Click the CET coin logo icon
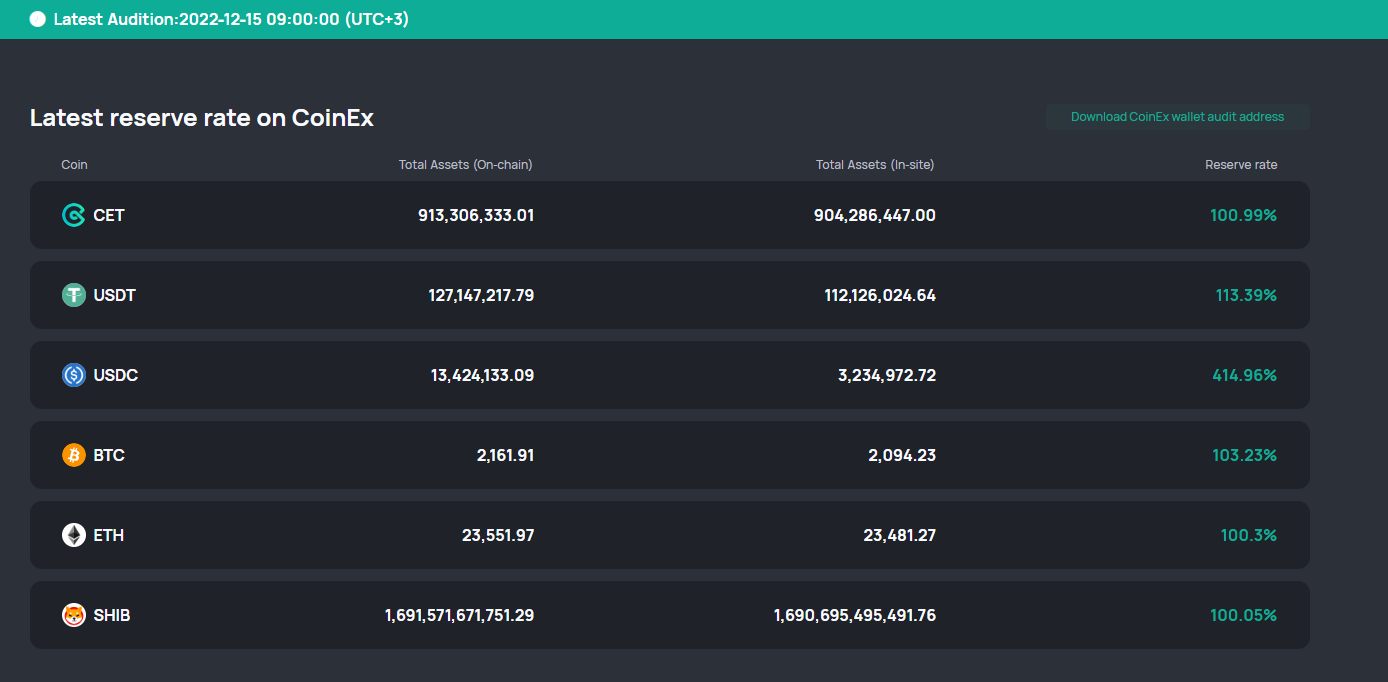The image size is (1388, 682). [x=74, y=215]
